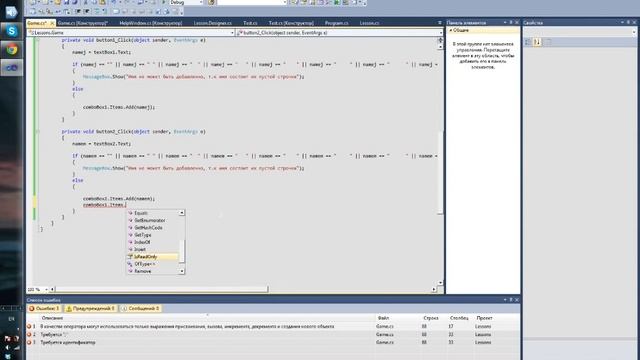The height and width of the screenshot is (360, 640).
Task: Click the start debugging play icon
Action: pyautogui.click(x=163, y=2)
